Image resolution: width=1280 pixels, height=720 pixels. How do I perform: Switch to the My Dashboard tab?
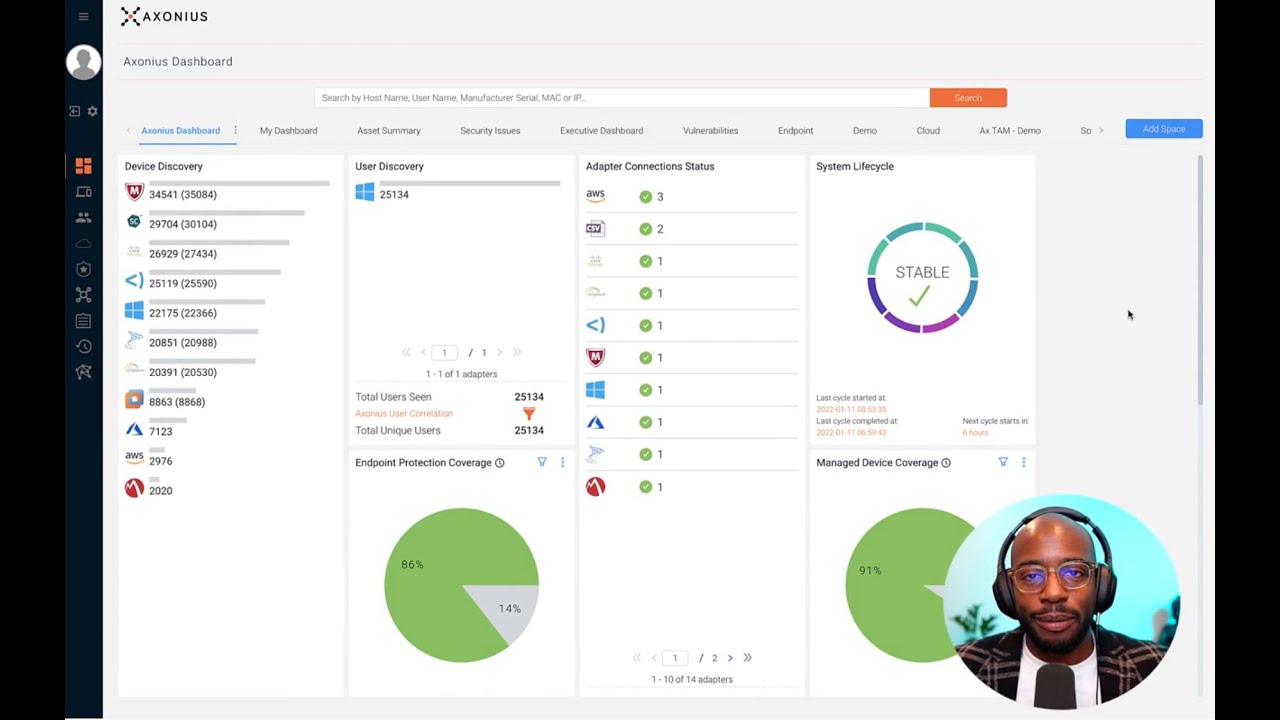[x=288, y=130]
